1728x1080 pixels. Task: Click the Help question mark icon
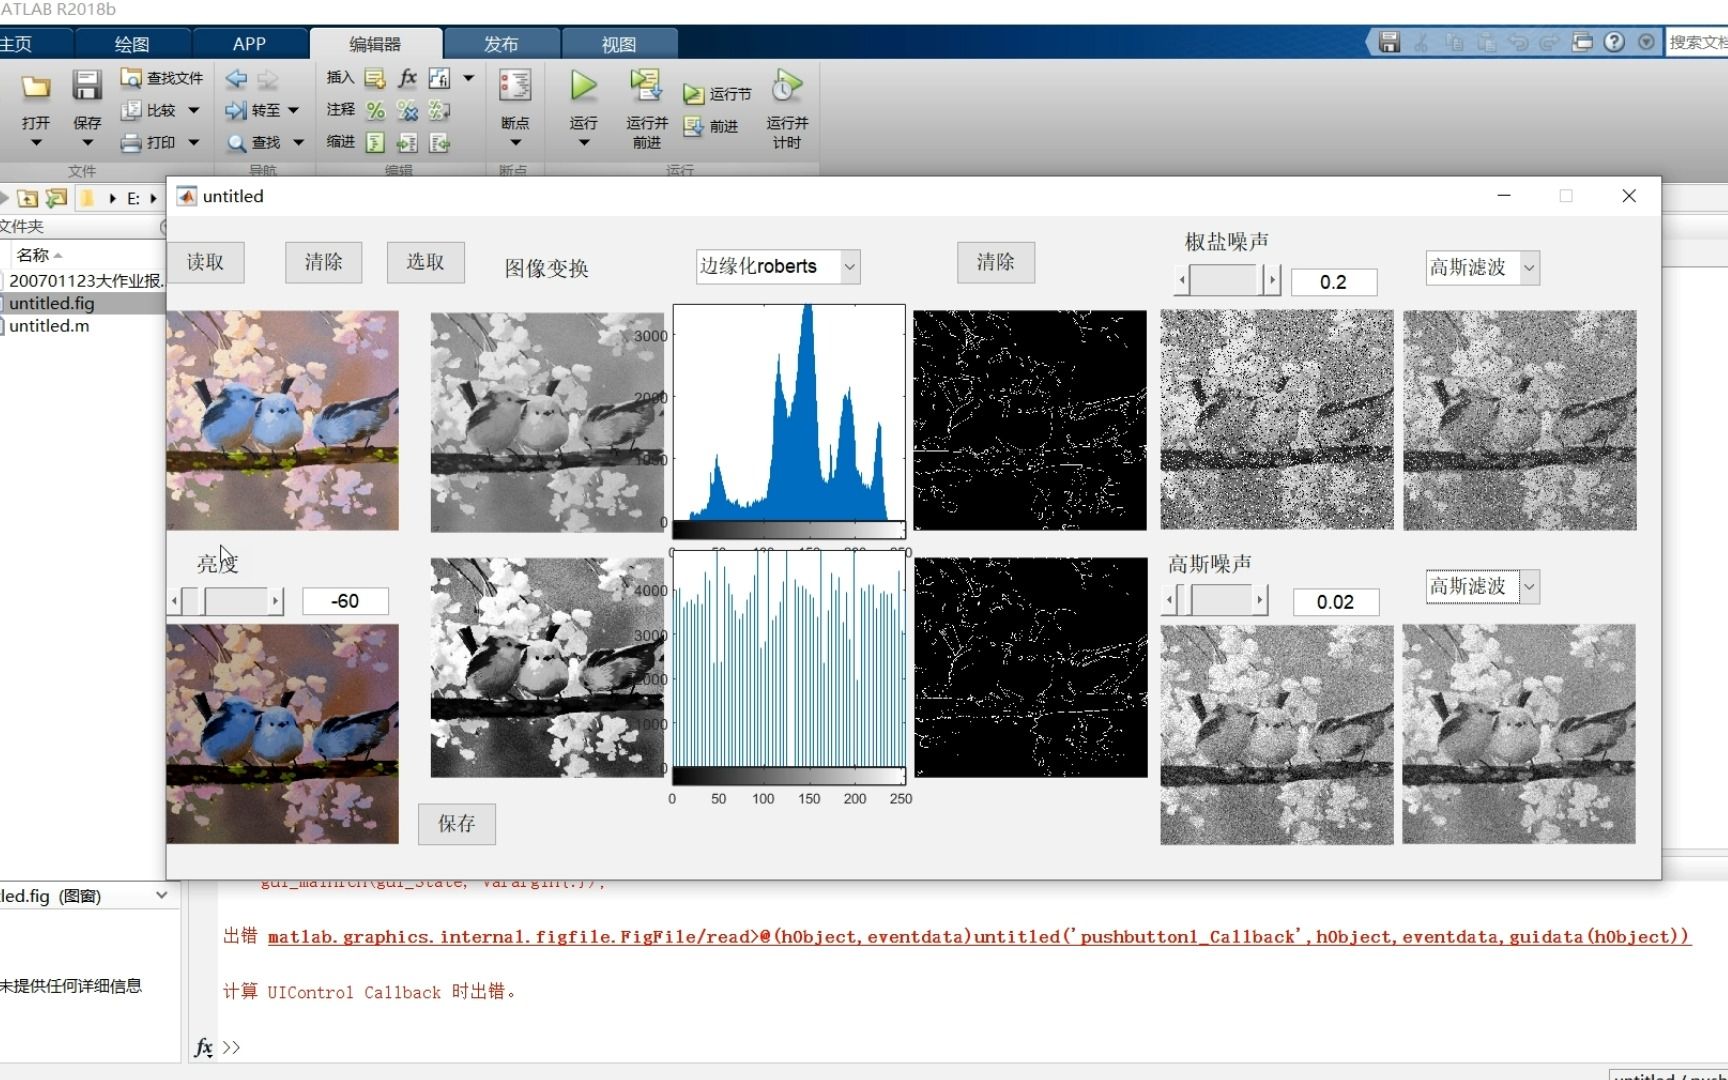(x=1614, y=42)
